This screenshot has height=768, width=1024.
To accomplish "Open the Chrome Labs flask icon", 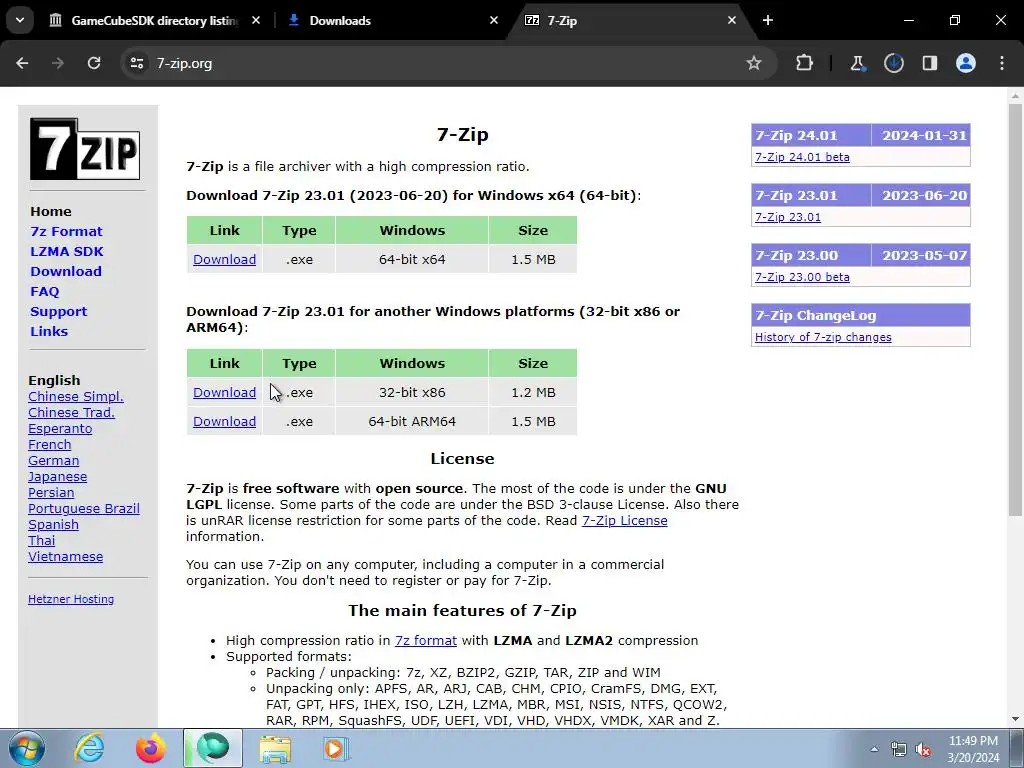I will coord(857,63).
